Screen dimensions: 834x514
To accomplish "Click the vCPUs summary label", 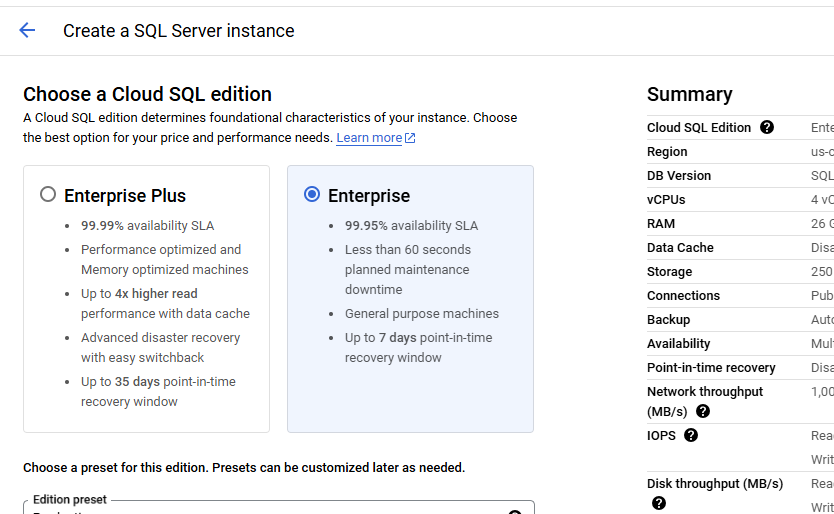I will [x=666, y=200].
